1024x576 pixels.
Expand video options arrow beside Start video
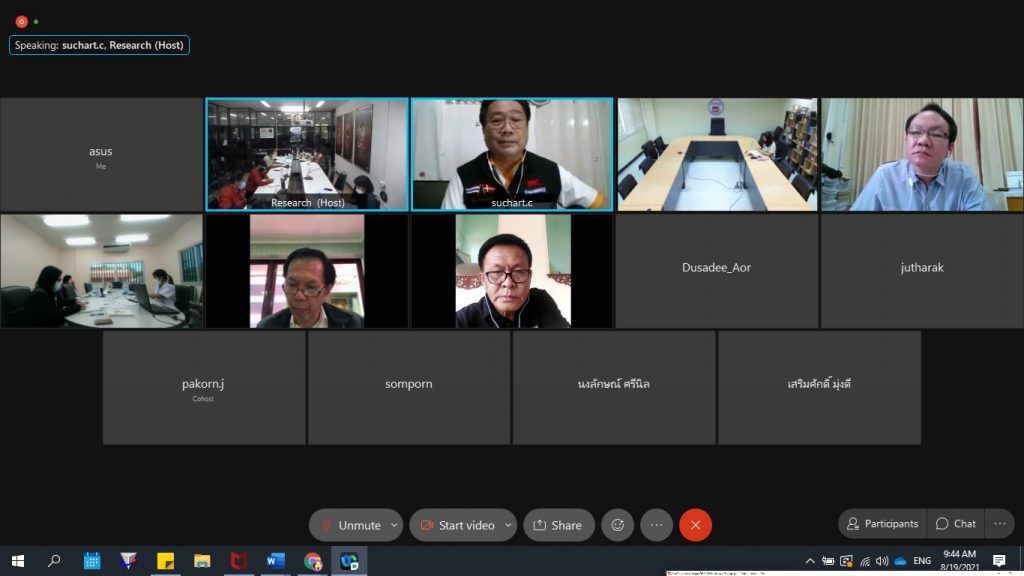coord(508,525)
